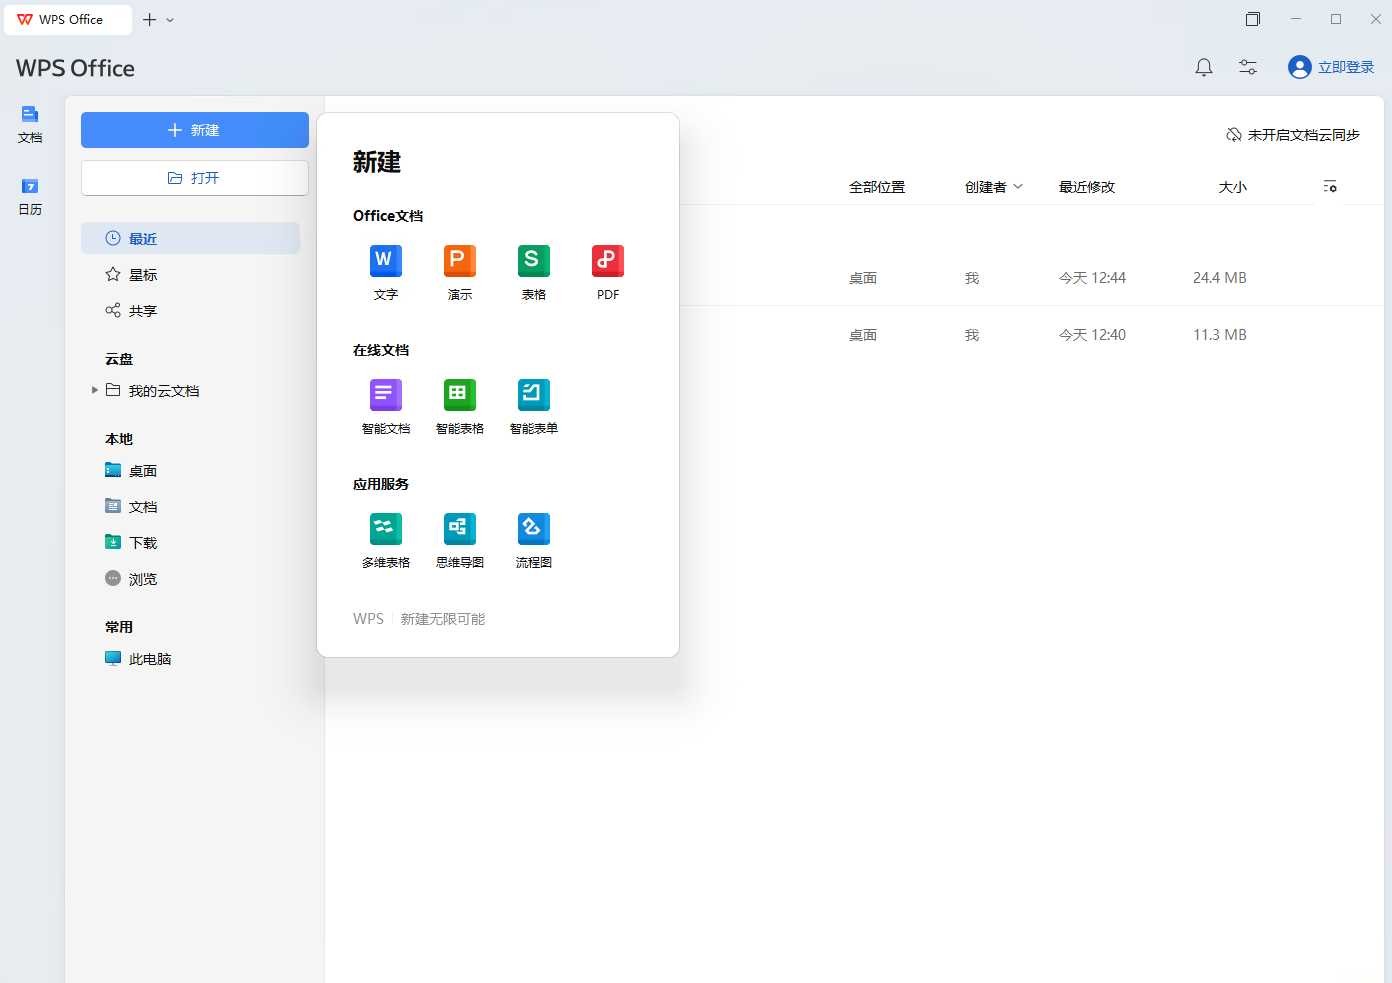Create a new 表格 spreadsheet
The image size is (1392, 983).
click(x=534, y=272)
